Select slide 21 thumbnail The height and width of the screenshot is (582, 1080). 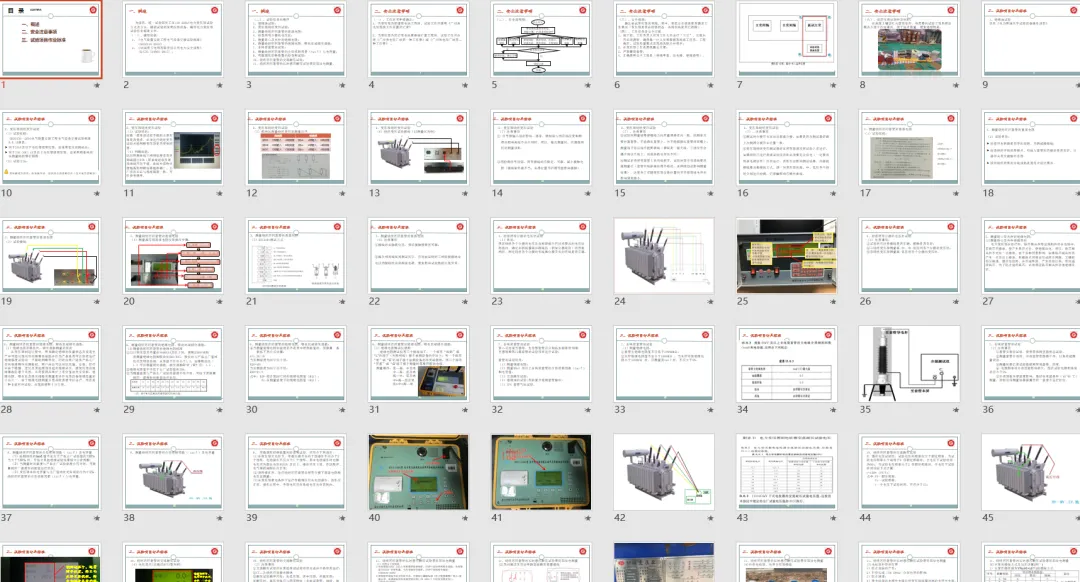point(296,256)
